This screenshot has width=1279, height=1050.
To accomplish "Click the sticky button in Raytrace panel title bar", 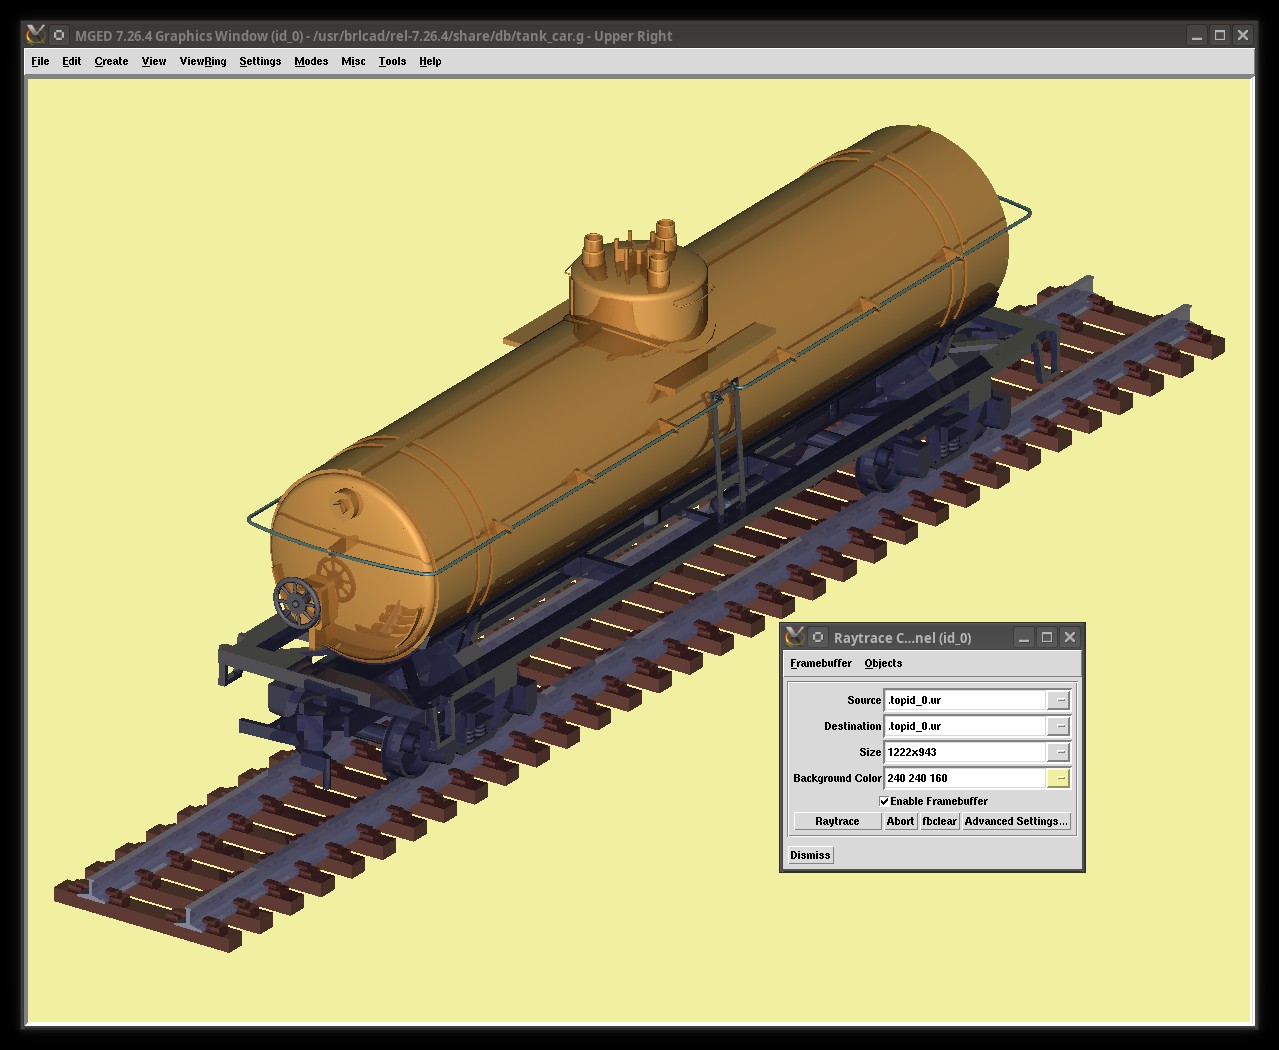I will (x=818, y=637).
